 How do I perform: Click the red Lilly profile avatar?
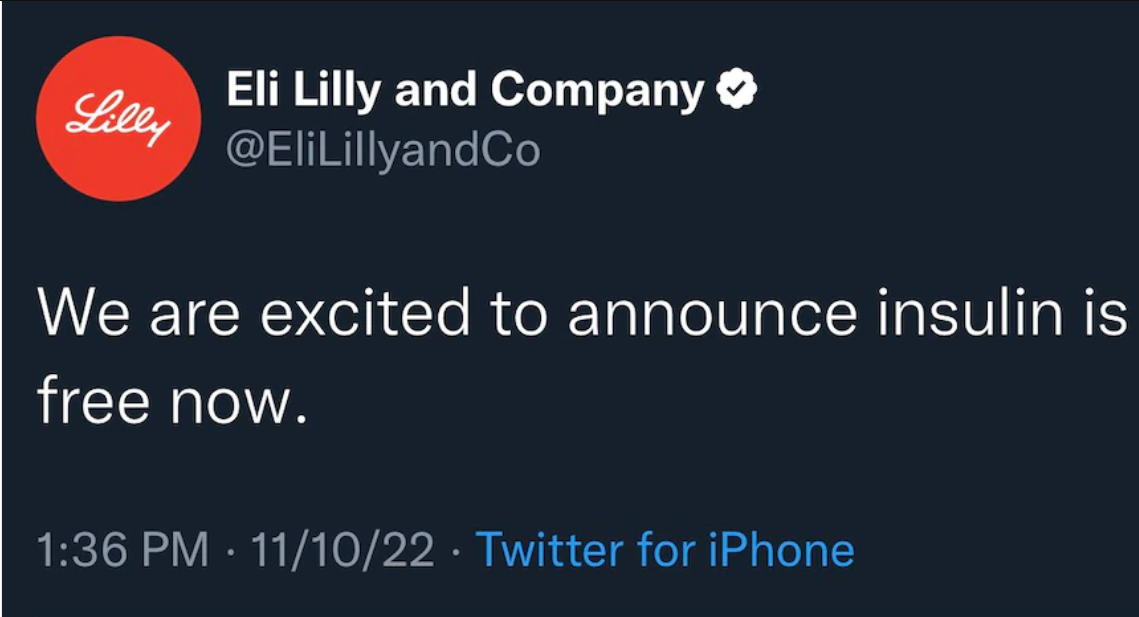point(118,119)
